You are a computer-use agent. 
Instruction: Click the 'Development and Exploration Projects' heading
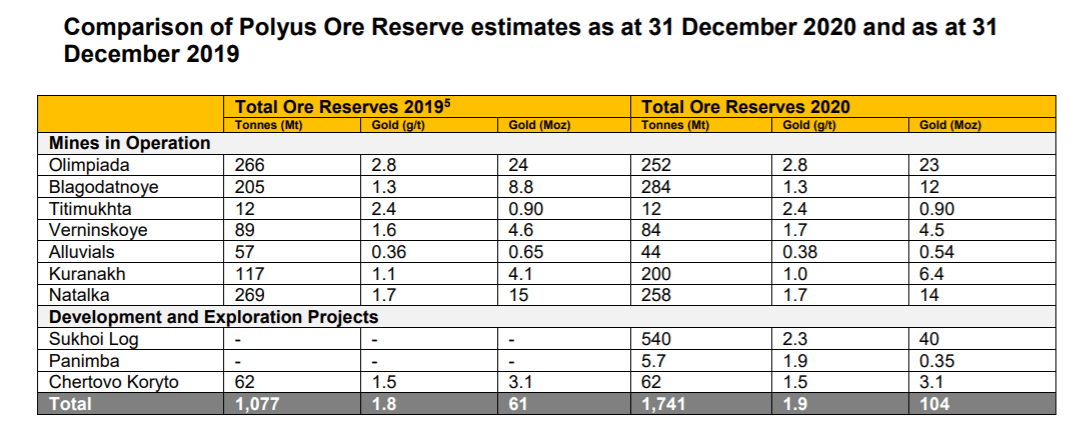(213, 317)
